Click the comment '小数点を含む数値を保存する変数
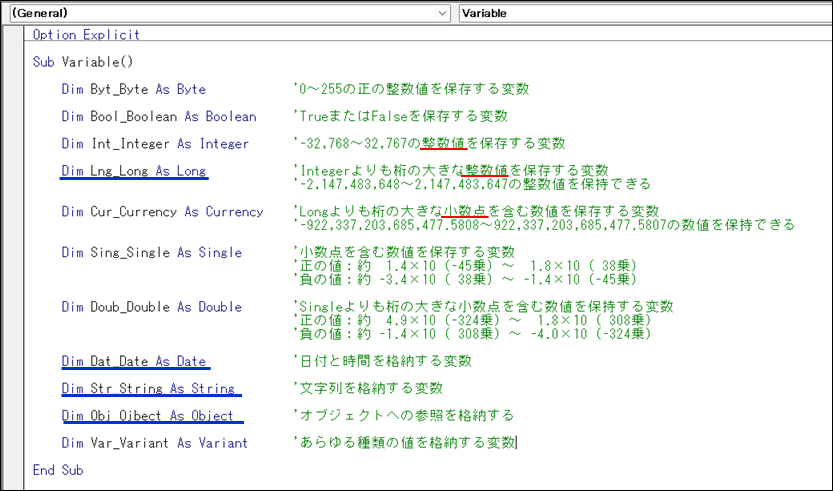The image size is (833, 491). click(x=404, y=252)
